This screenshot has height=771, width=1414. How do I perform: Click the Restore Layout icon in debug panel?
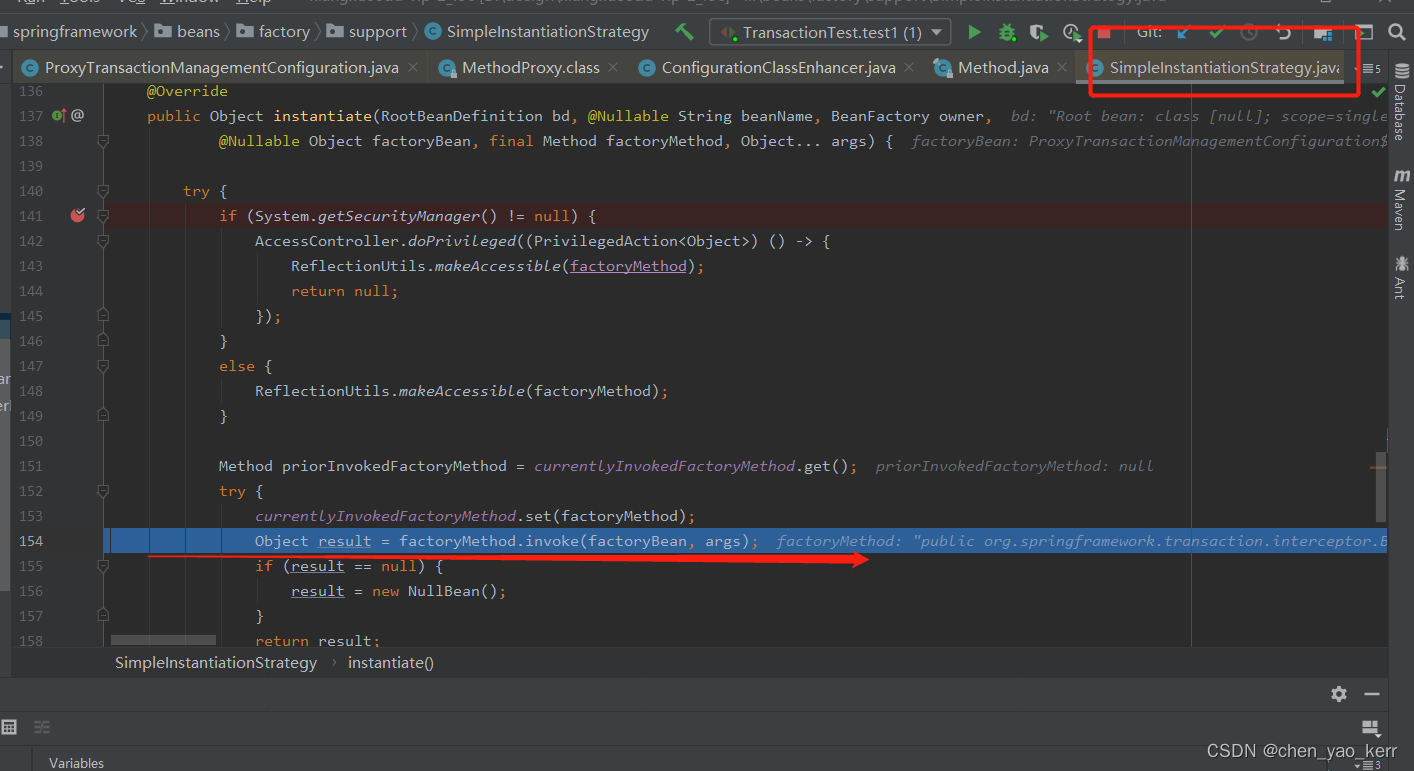click(x=1370, y=728)
